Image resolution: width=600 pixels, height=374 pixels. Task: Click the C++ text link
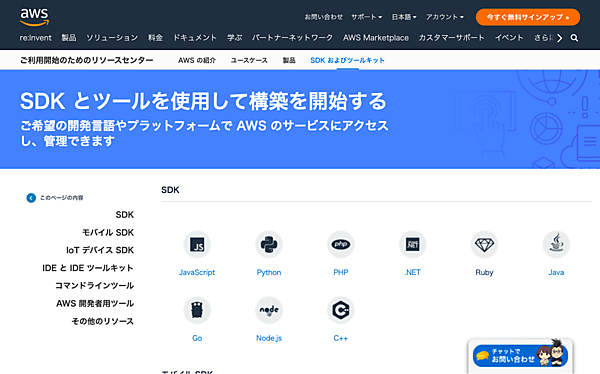coord(341,338)
